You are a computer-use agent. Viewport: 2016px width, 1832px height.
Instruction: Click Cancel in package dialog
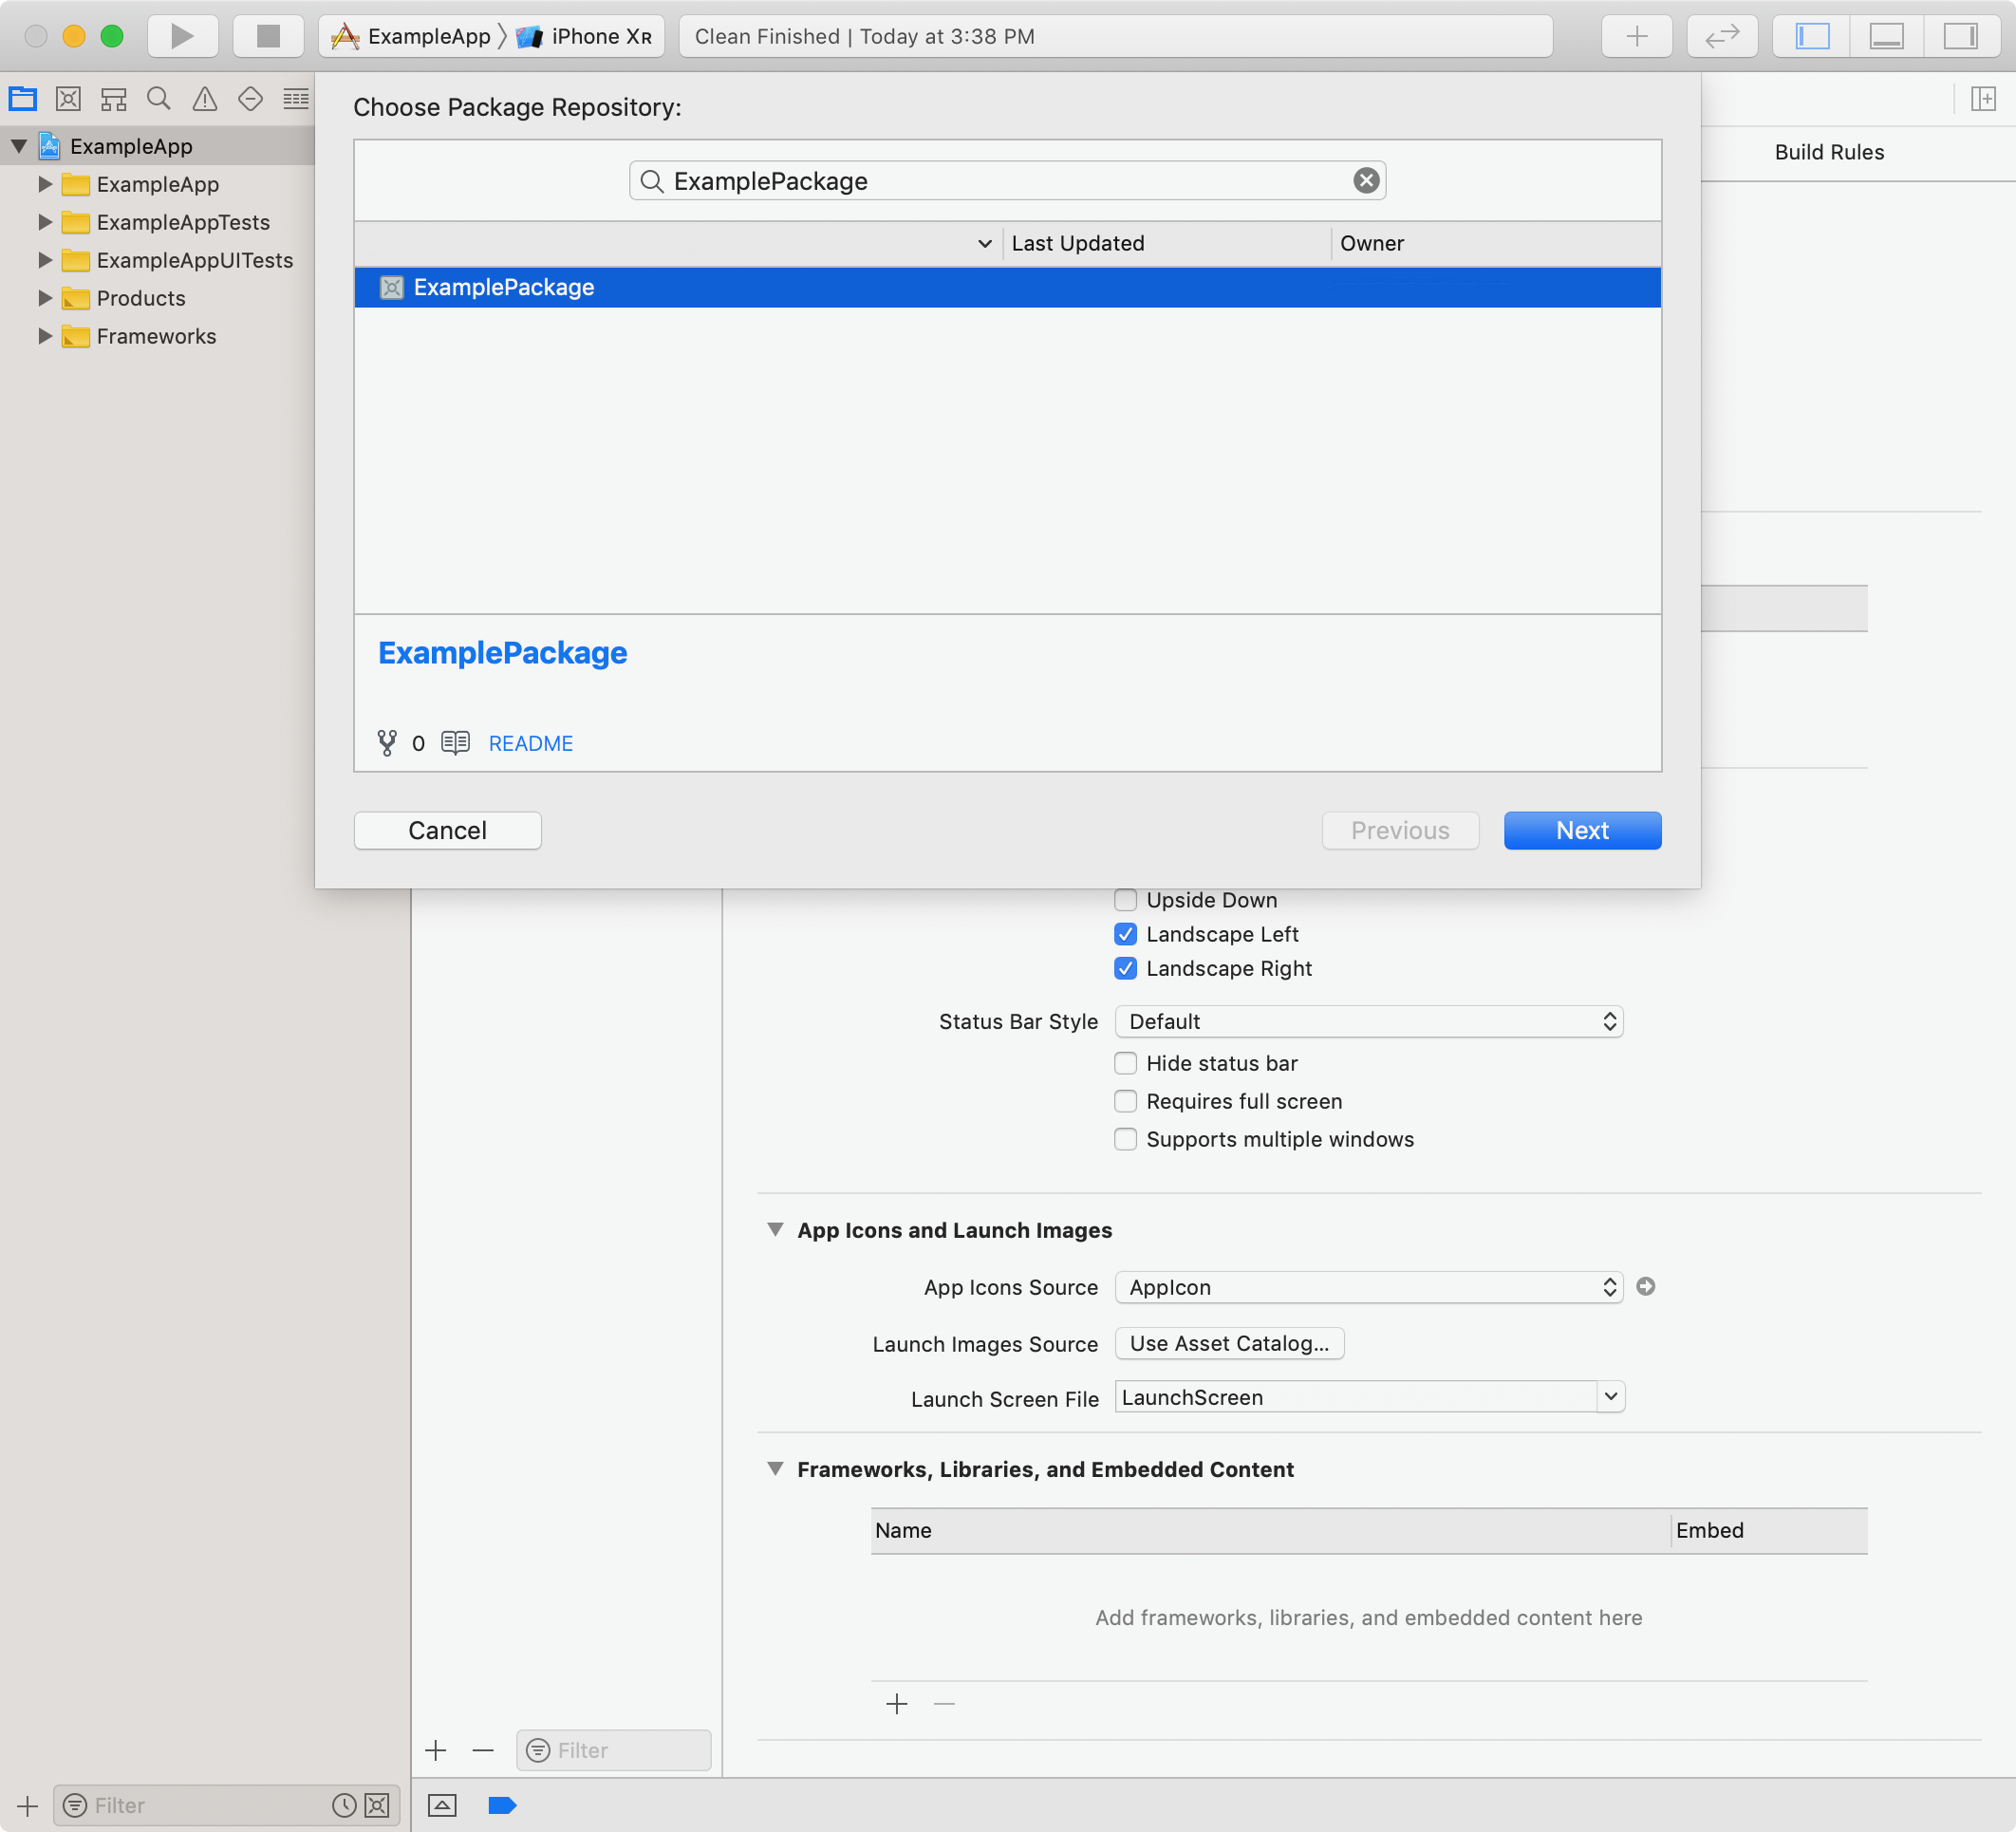point(447,830)
